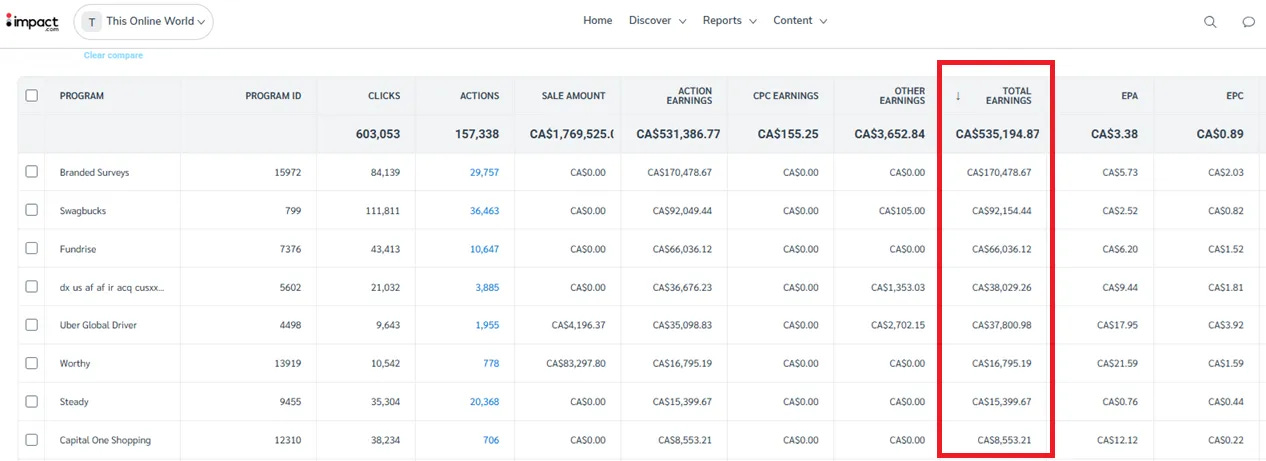Select the Steady program name

pos(74,402)
